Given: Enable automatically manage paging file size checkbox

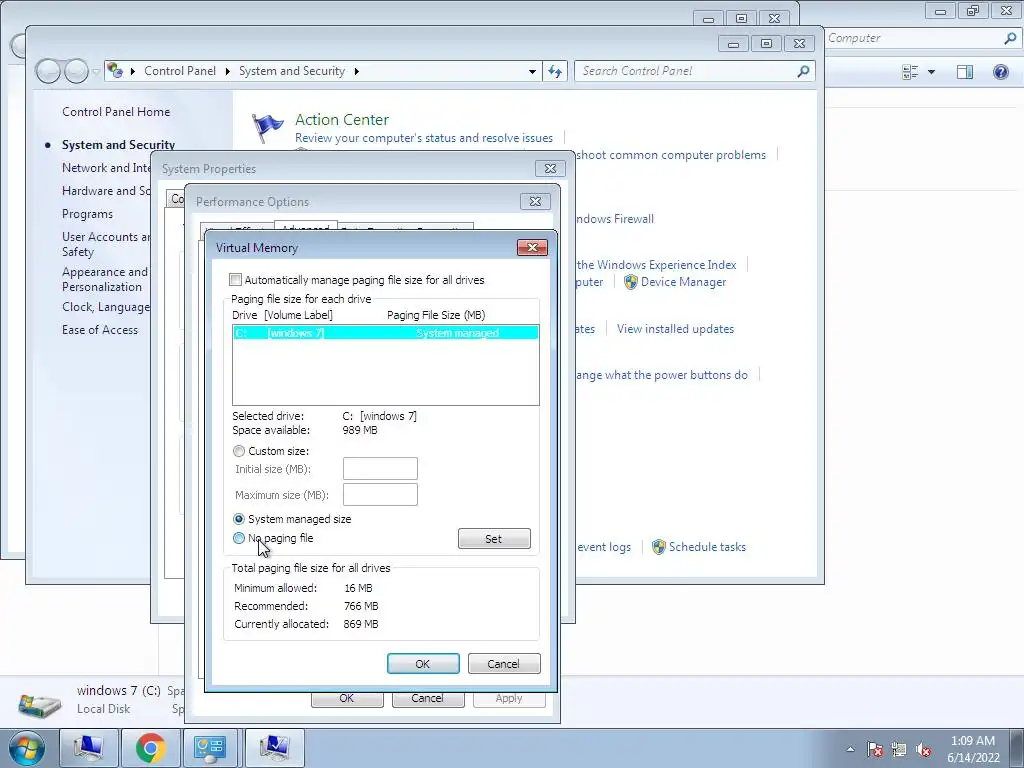Looking at the screenshot, I should point(235,280).
